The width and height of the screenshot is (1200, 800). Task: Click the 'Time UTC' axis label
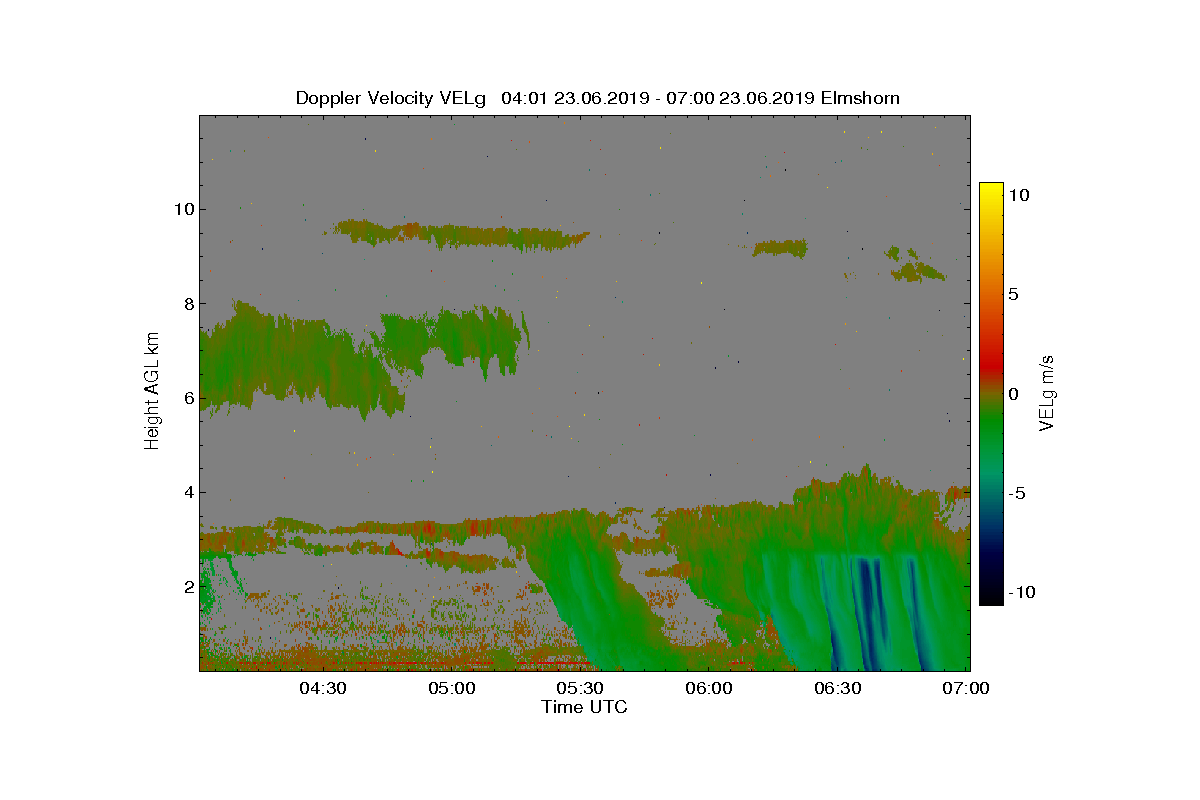click(x=585, y=708)
